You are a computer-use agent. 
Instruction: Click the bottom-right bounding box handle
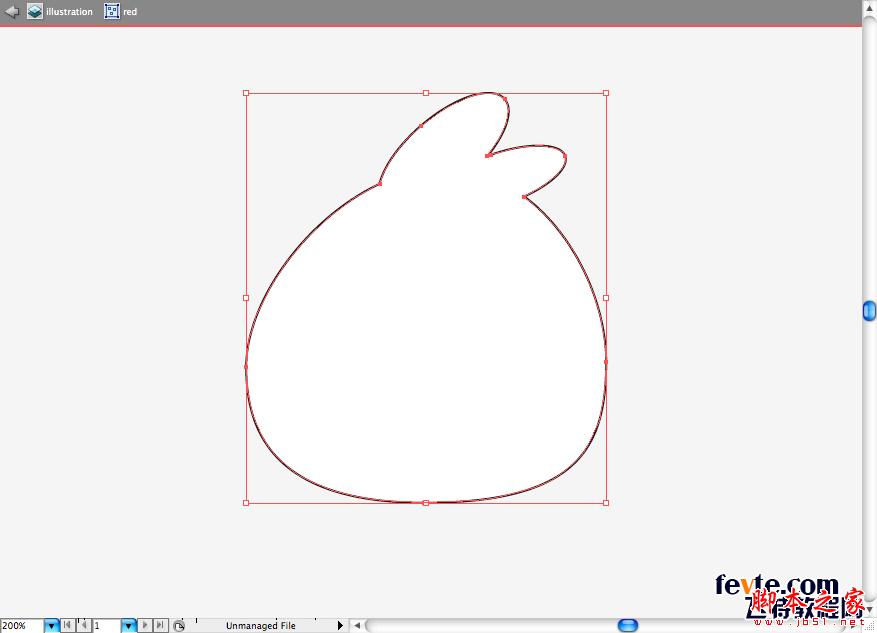(x=606, y=503)
